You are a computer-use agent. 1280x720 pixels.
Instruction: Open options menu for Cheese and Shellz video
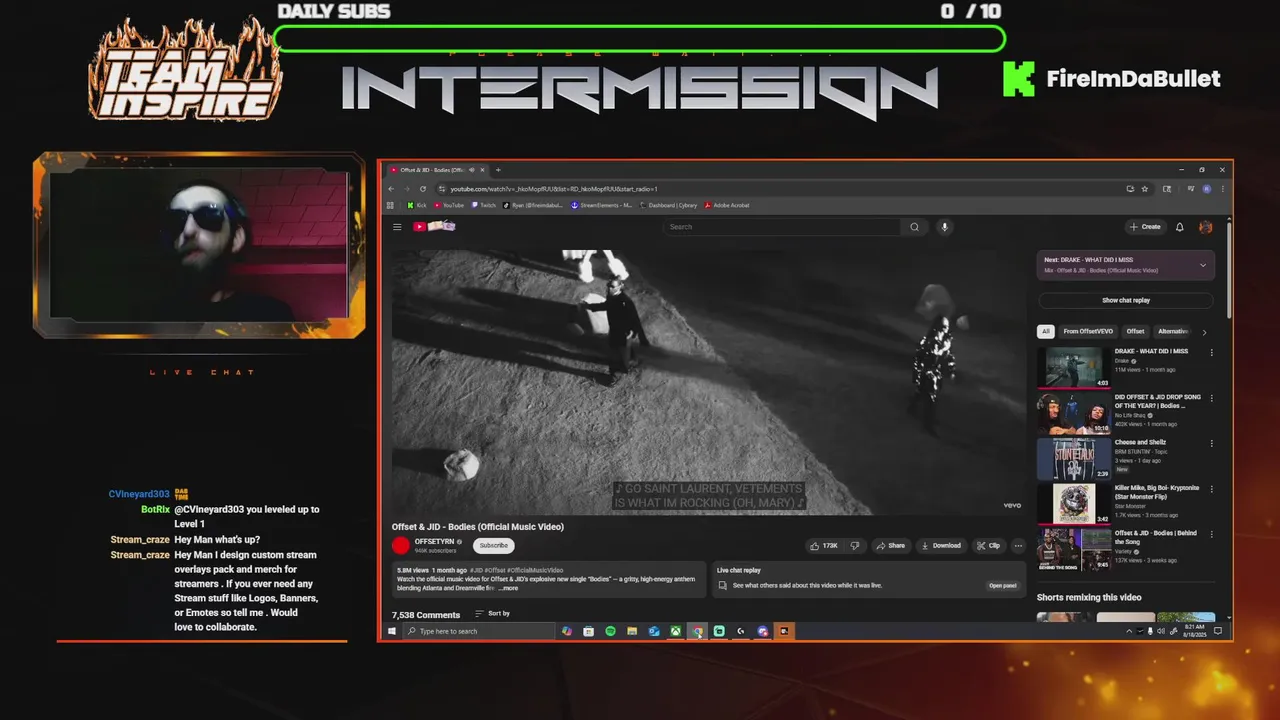[1212, 443]
